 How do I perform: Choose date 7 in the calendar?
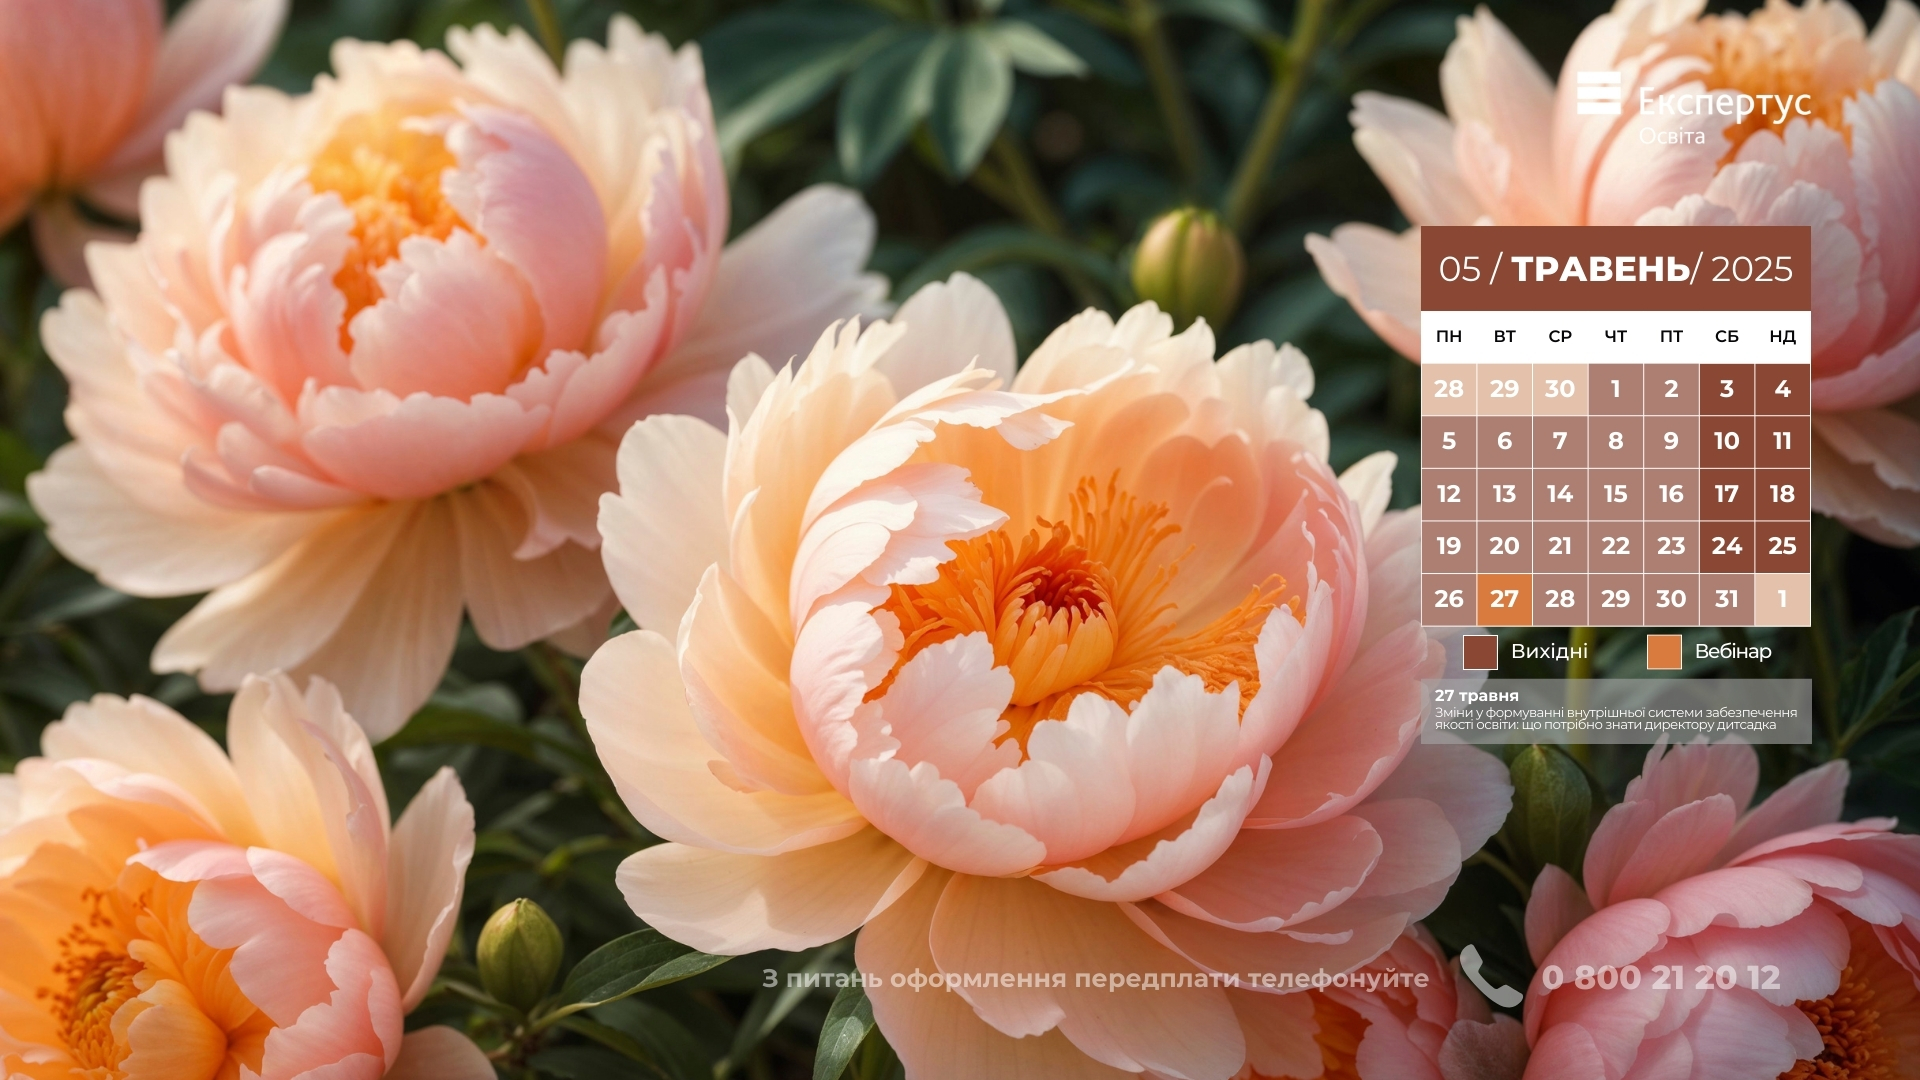pos(1560,441)
